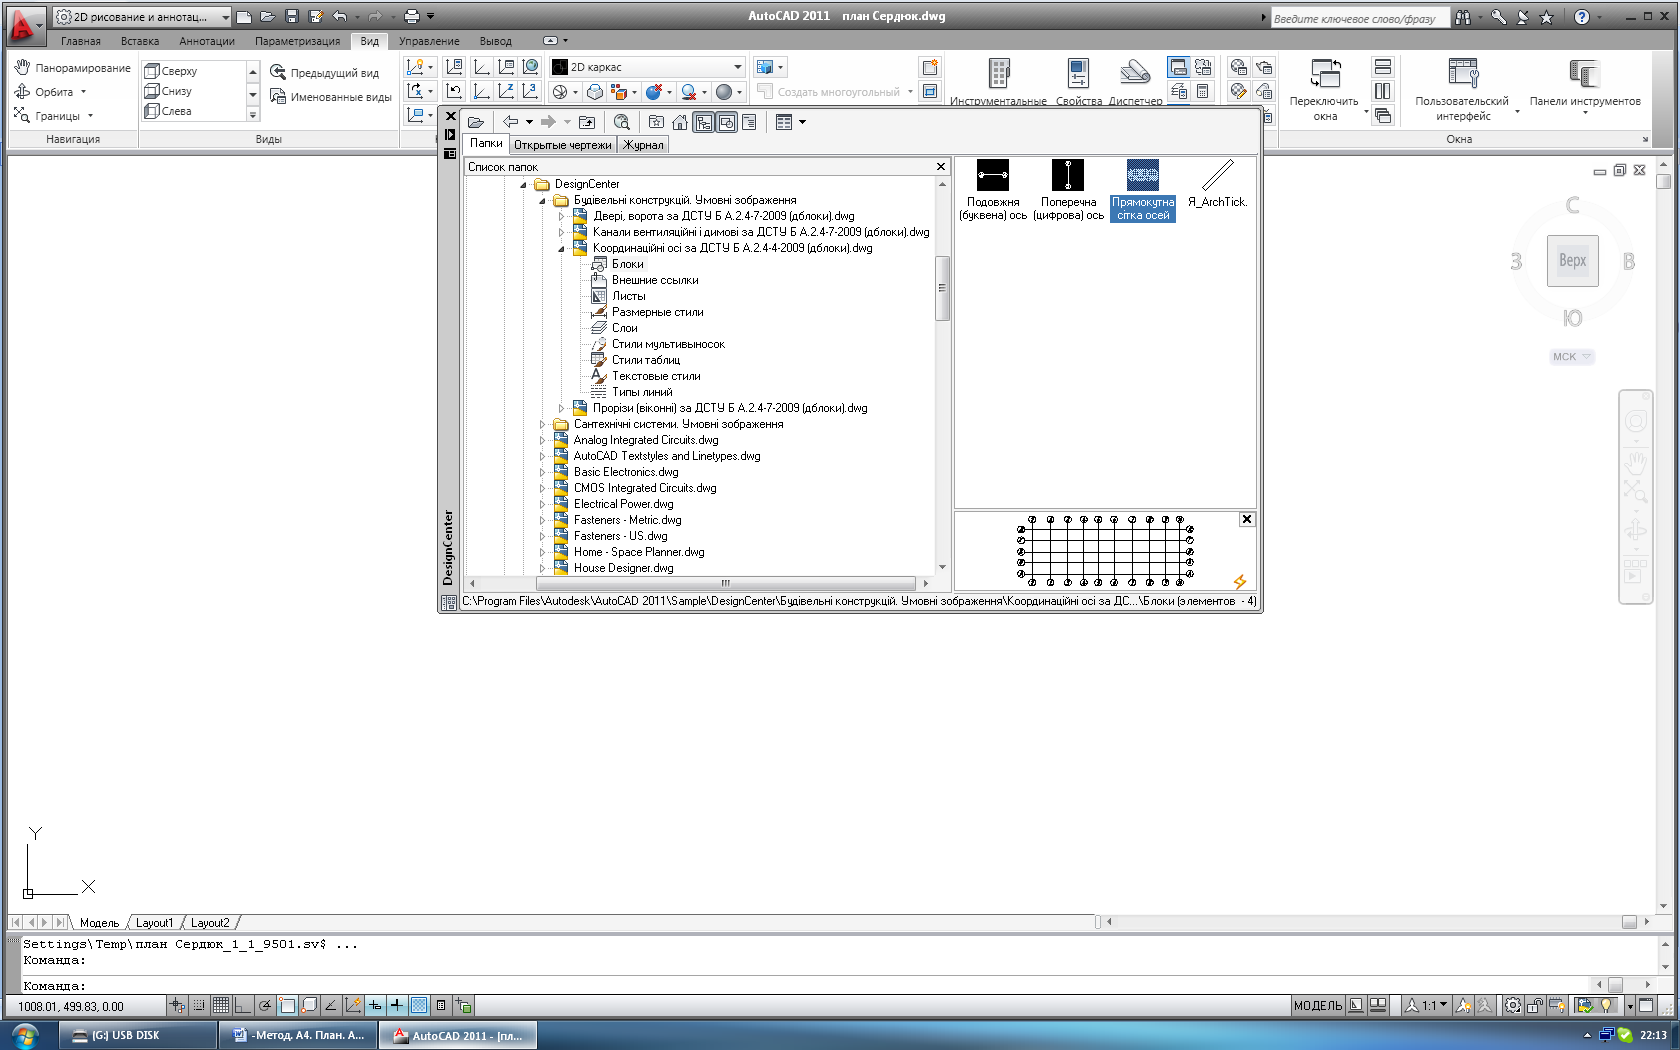This screenshot has width=1680, height=1050.
Task: Click the Орбита navigation button
Action: click(50, 92)
